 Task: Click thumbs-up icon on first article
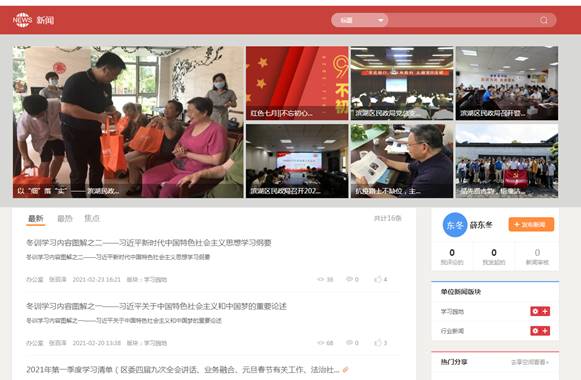[378, 279]
